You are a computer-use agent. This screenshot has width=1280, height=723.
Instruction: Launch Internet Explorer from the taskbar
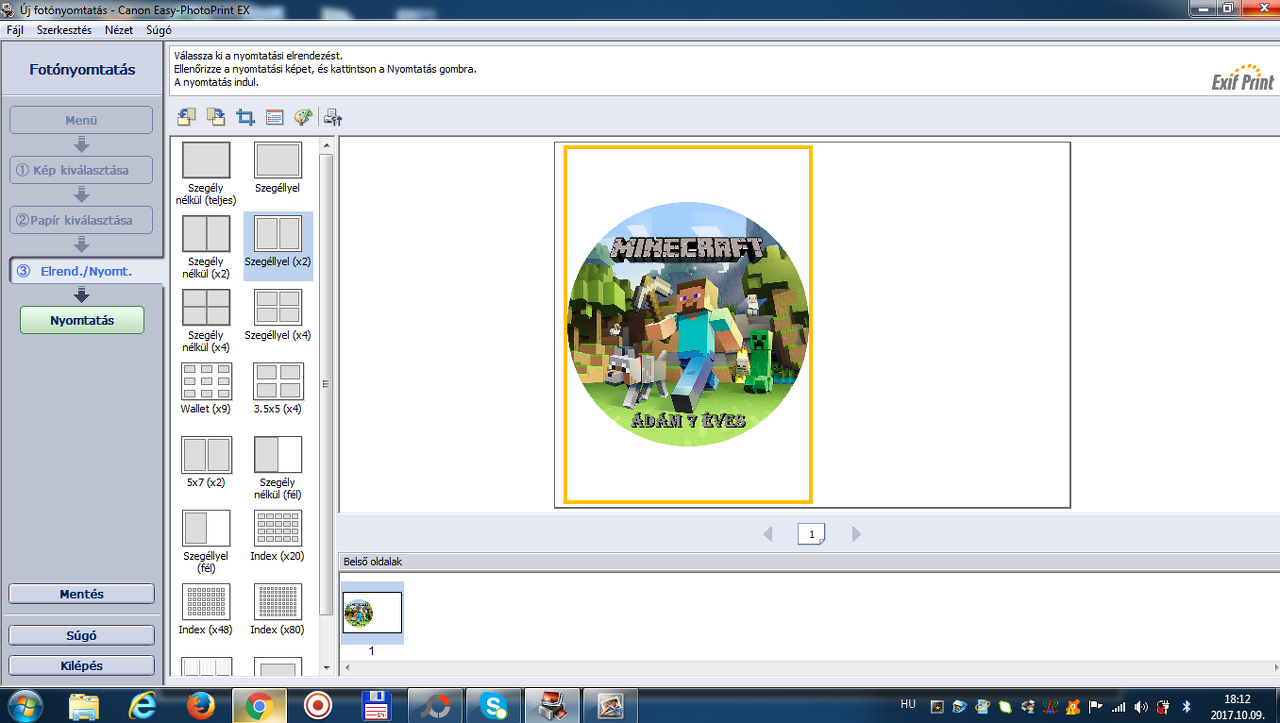point(143,706)
